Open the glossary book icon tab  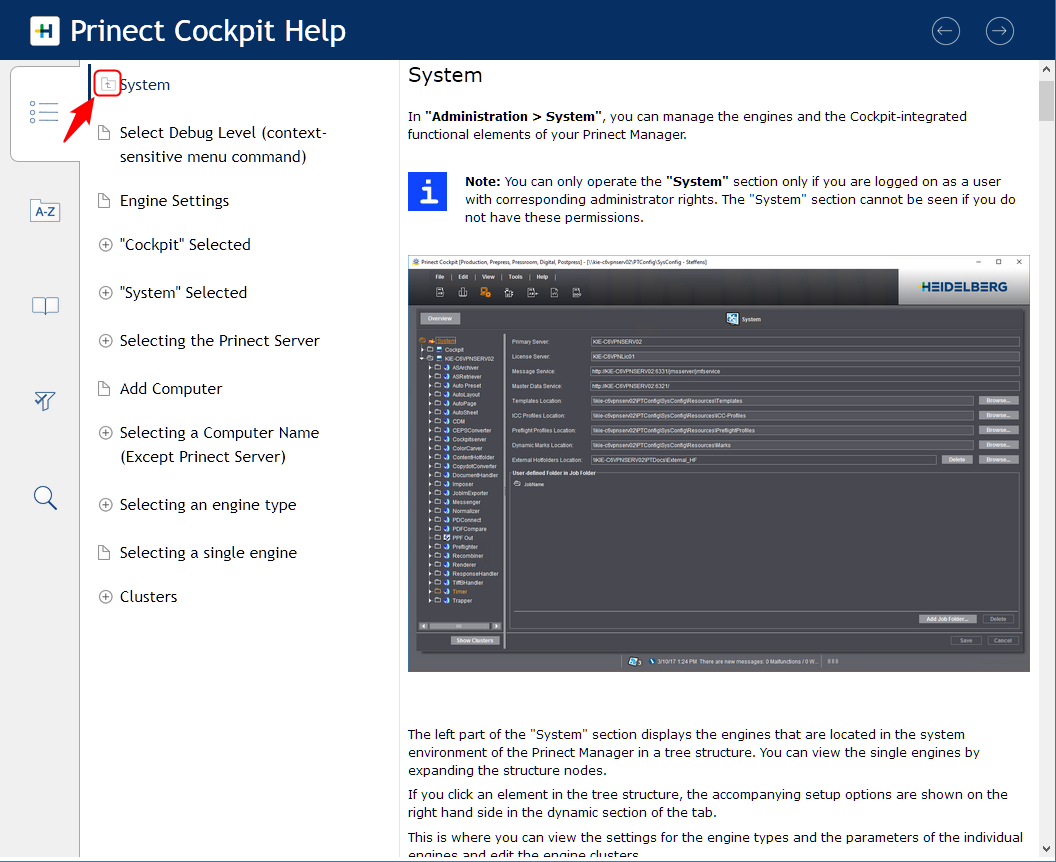click(x=45, y=306)
